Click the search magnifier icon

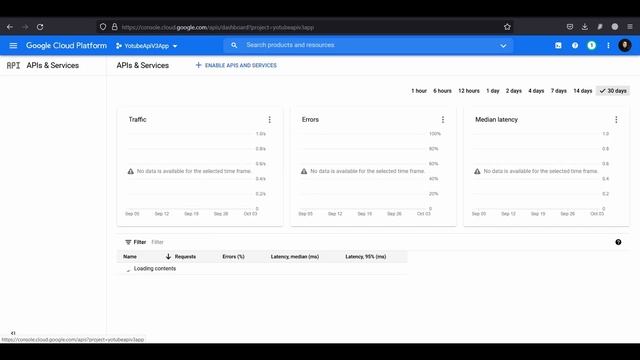point(234,45)
